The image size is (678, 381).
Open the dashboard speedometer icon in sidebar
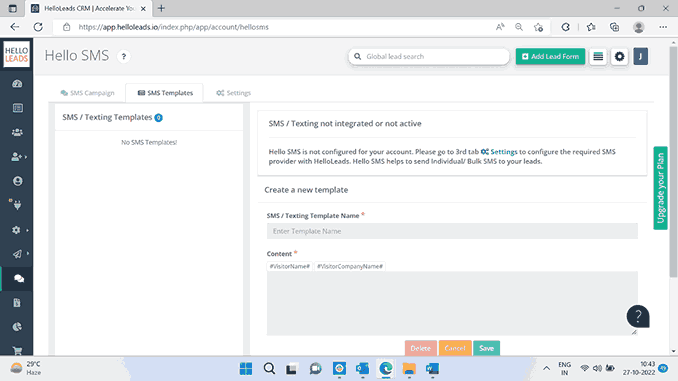[x=17, y=83]
